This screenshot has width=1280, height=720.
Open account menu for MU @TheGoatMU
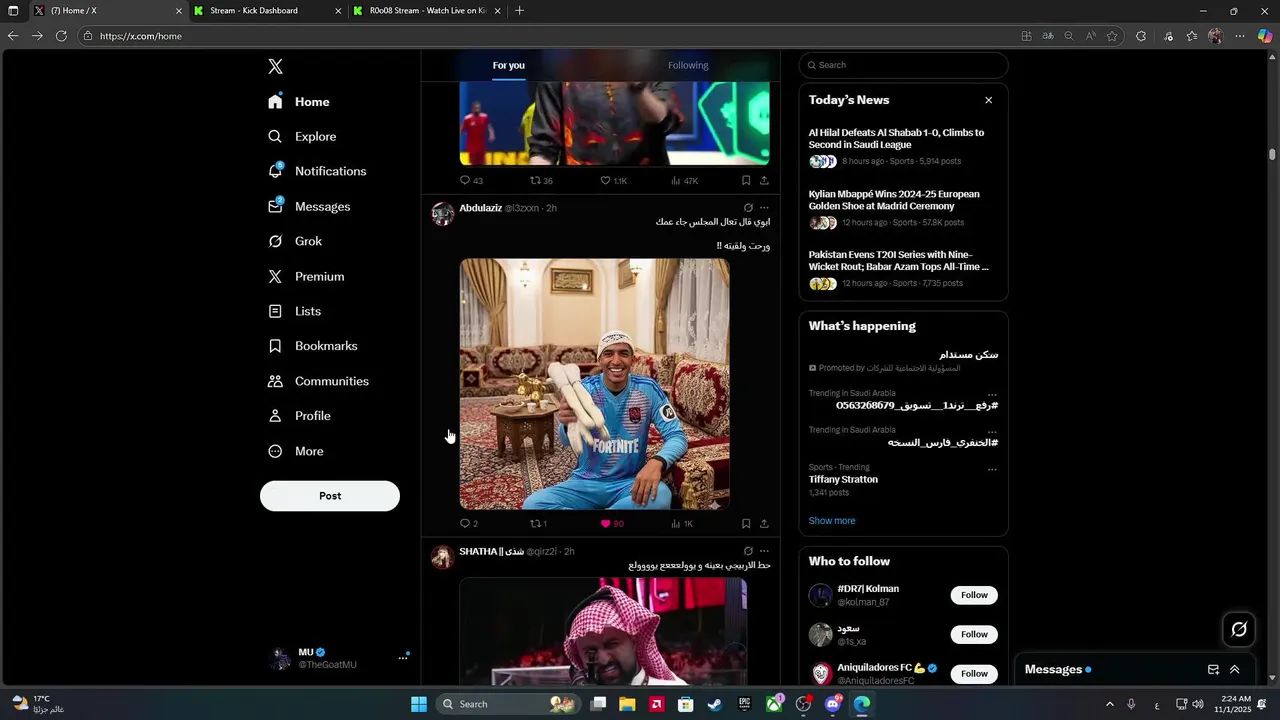coord(403,658)
